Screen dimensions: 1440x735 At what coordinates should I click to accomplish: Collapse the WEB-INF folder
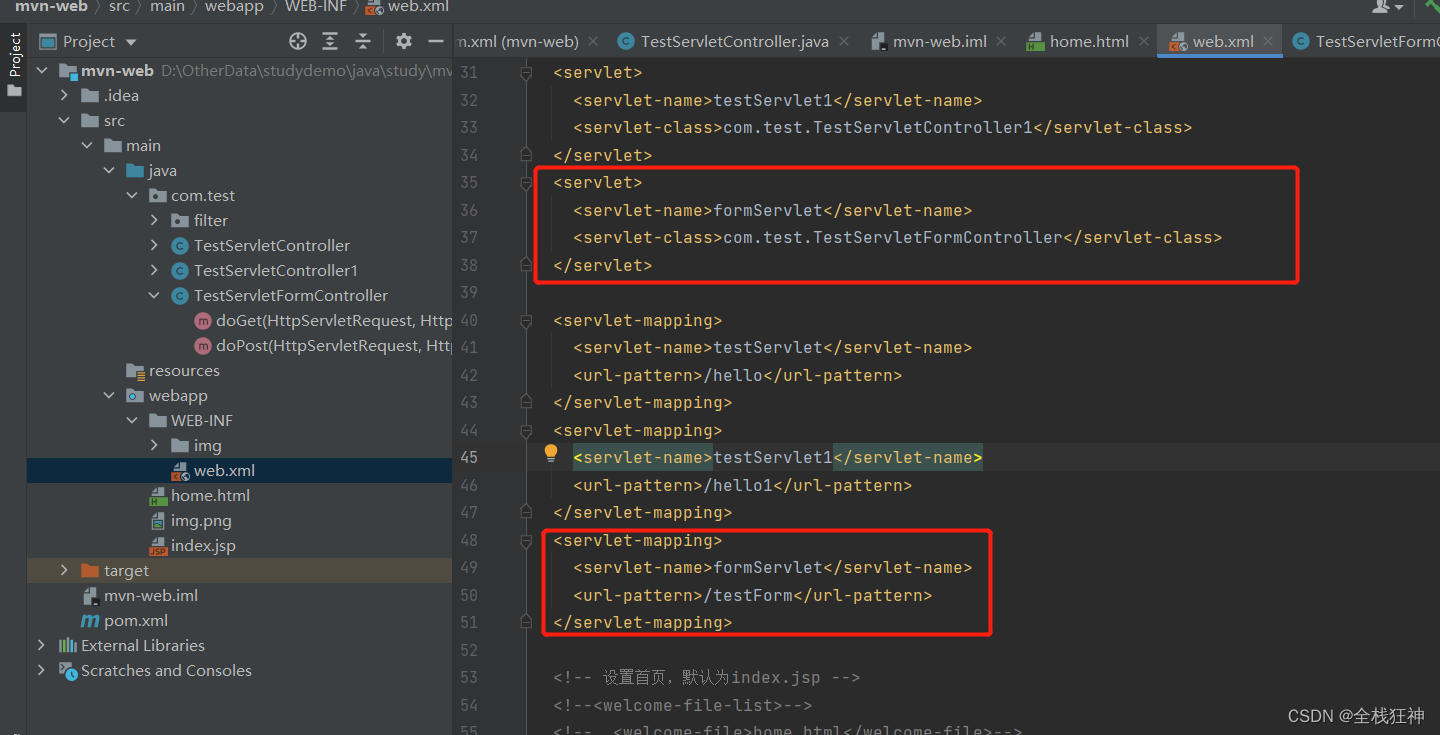[131, 420]
